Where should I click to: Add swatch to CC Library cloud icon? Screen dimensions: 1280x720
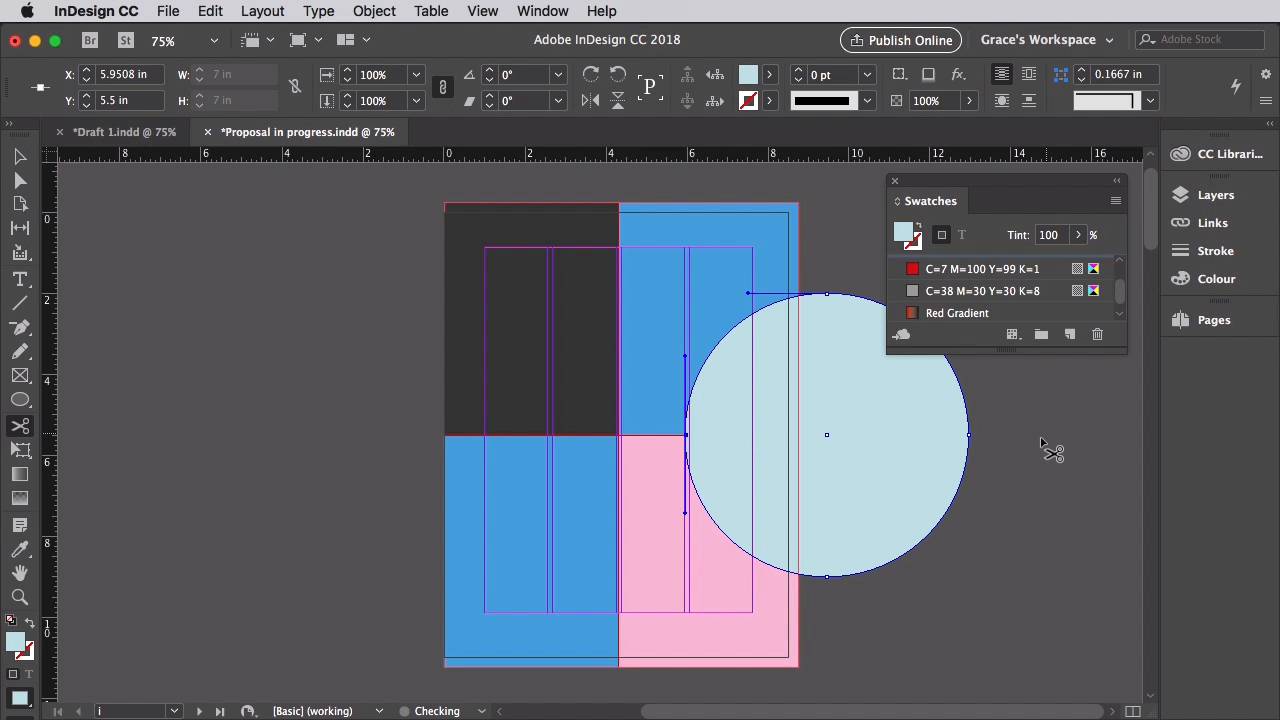point(901,335)
